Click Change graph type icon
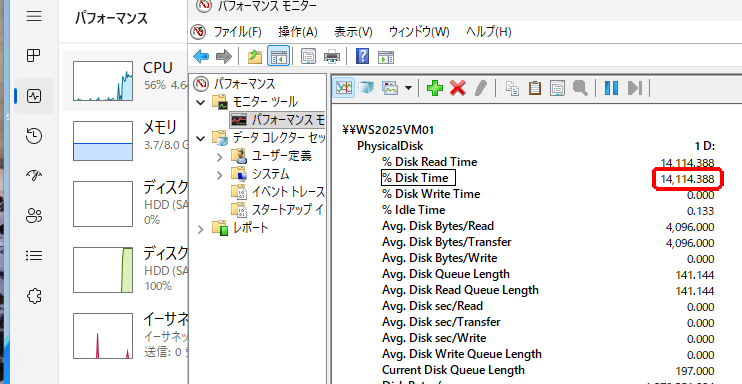Viewport: 742px width, 384px height. point(390,88)
